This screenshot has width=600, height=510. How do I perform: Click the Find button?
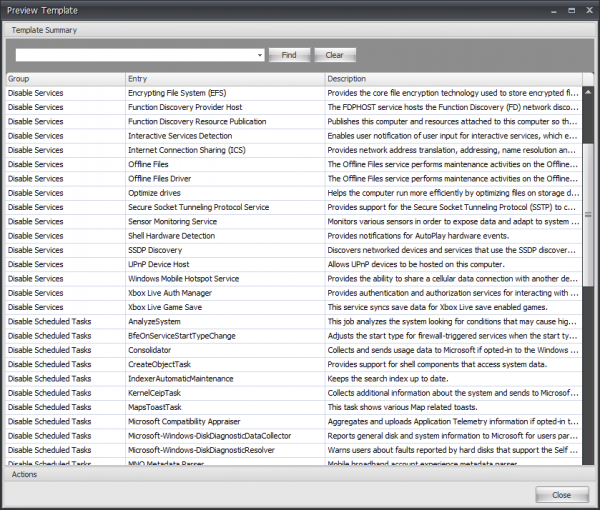click(x=289, y=55)
